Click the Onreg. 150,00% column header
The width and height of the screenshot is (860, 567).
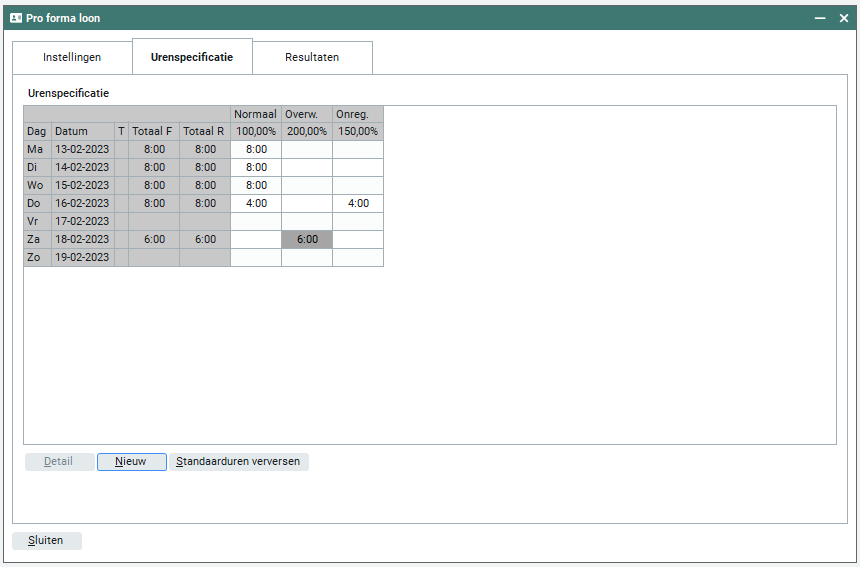pos(358,132)
